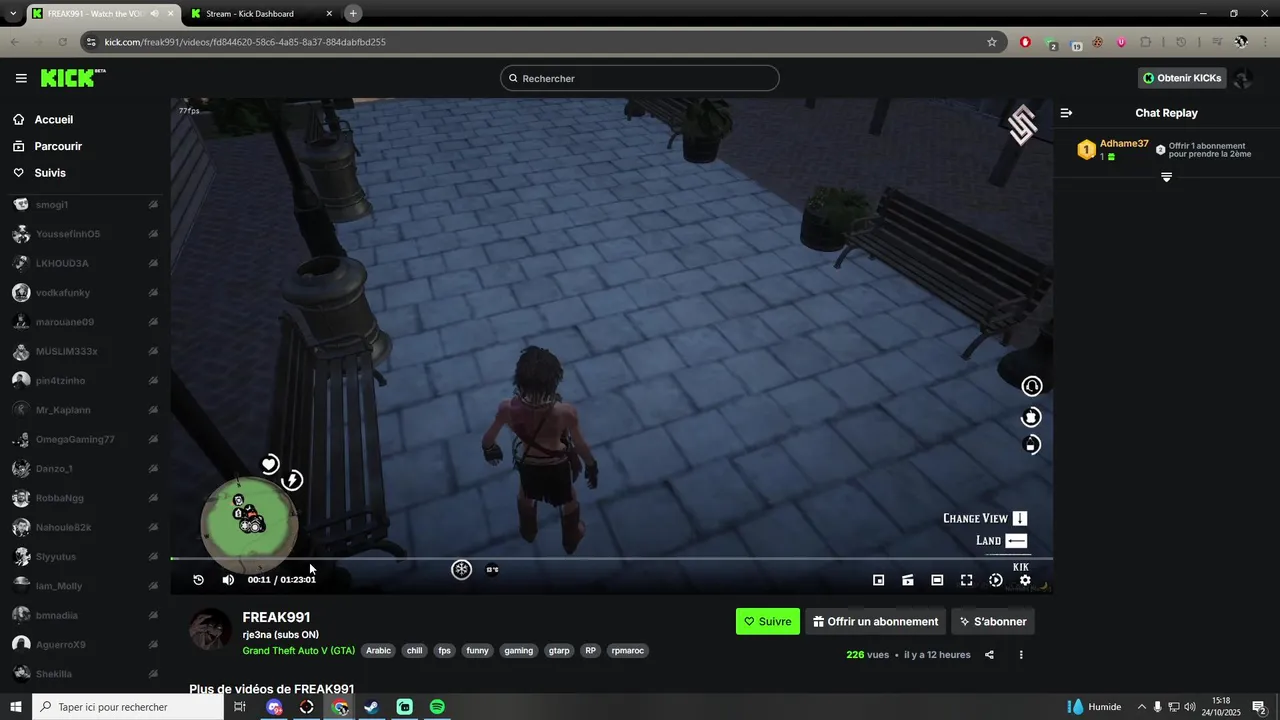1280x720 pixels.
Task: Rewind the video with replay icon
Action: [x=198, y=580]
